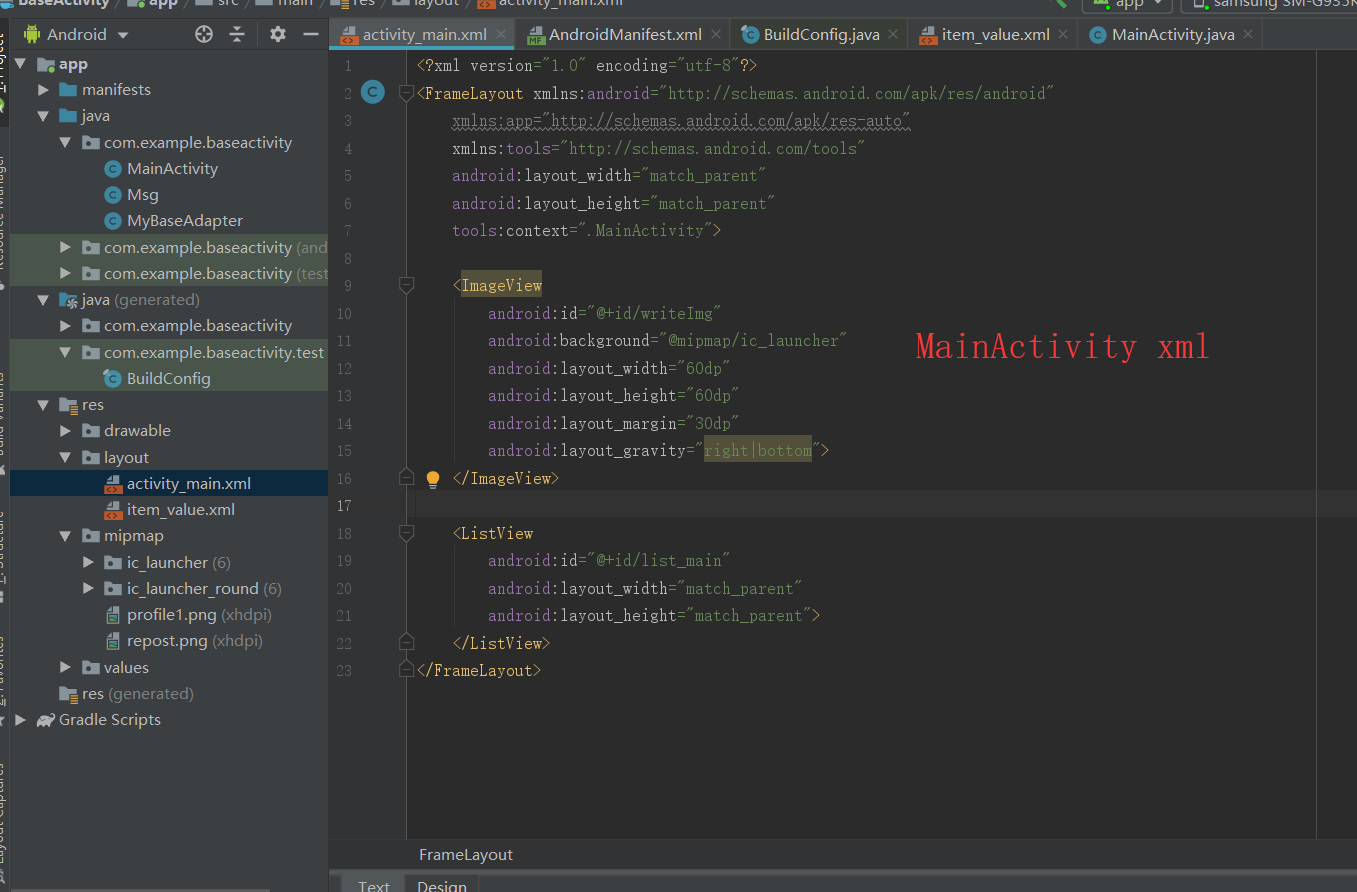The height and width of the screenshot is (892, 1357).
Task: Select MyBaseAdapter class in project tree
Action: [x=184, y=221]
